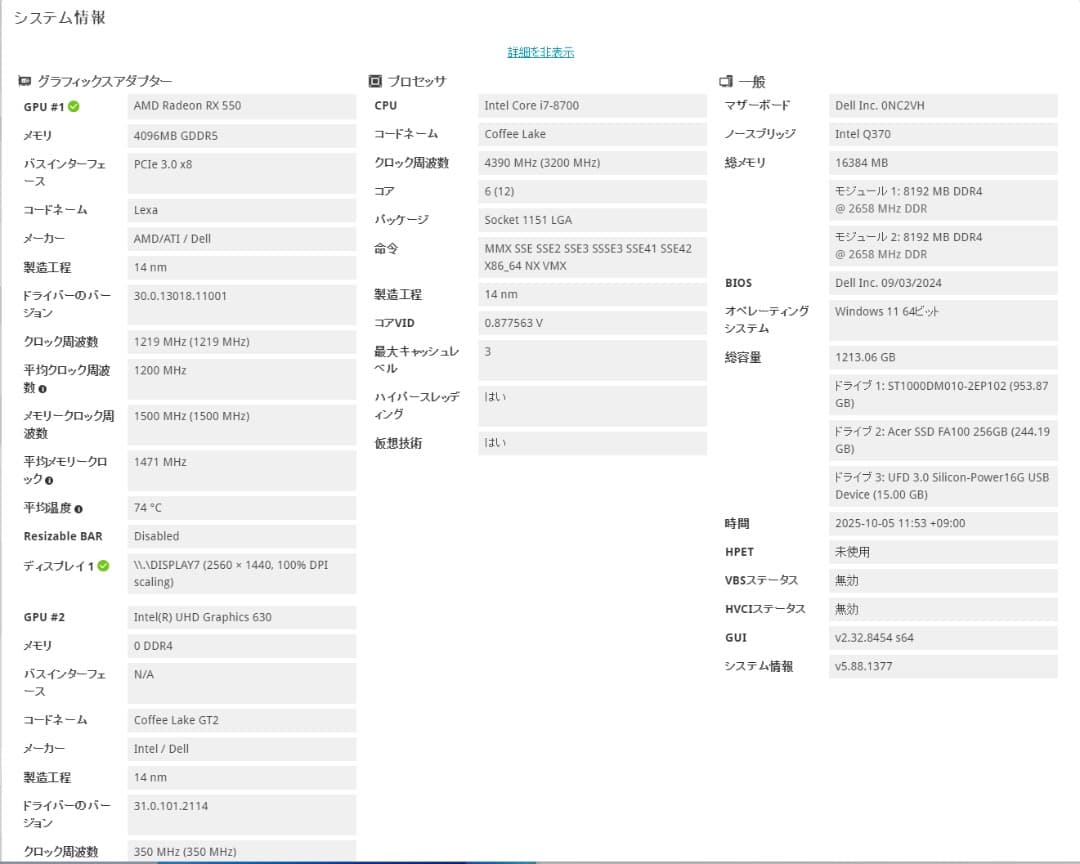1080x864 pixels.
Task: Expand ドライブ 1 ST1000DM010 storage entry
Action: click(940, 394)
